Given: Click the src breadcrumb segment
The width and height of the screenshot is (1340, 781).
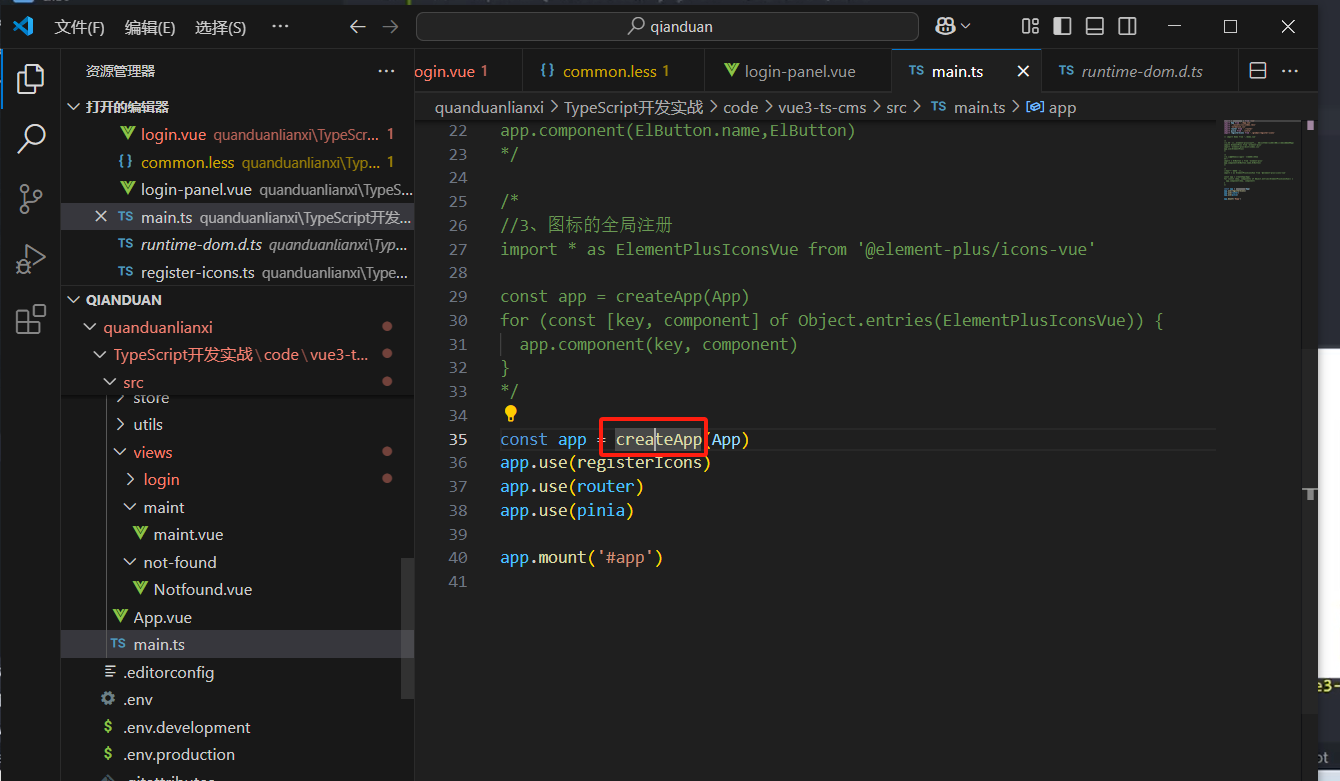Looking at the screenshot, I should click(896, 107).
